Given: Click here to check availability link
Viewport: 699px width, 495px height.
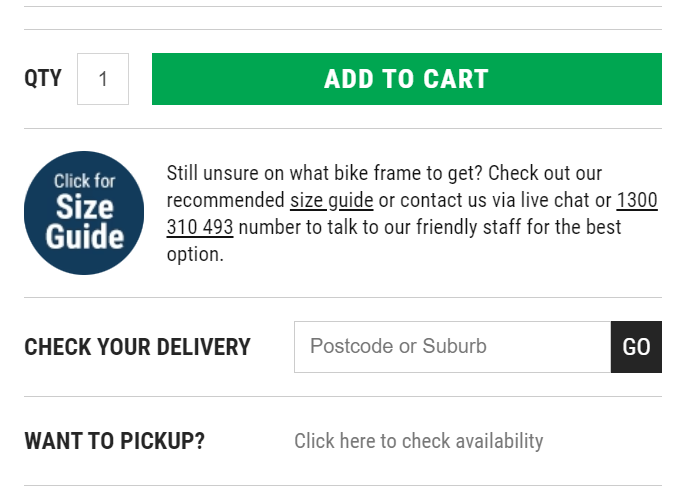Looking at the screenshot, I should coord(418,441).
